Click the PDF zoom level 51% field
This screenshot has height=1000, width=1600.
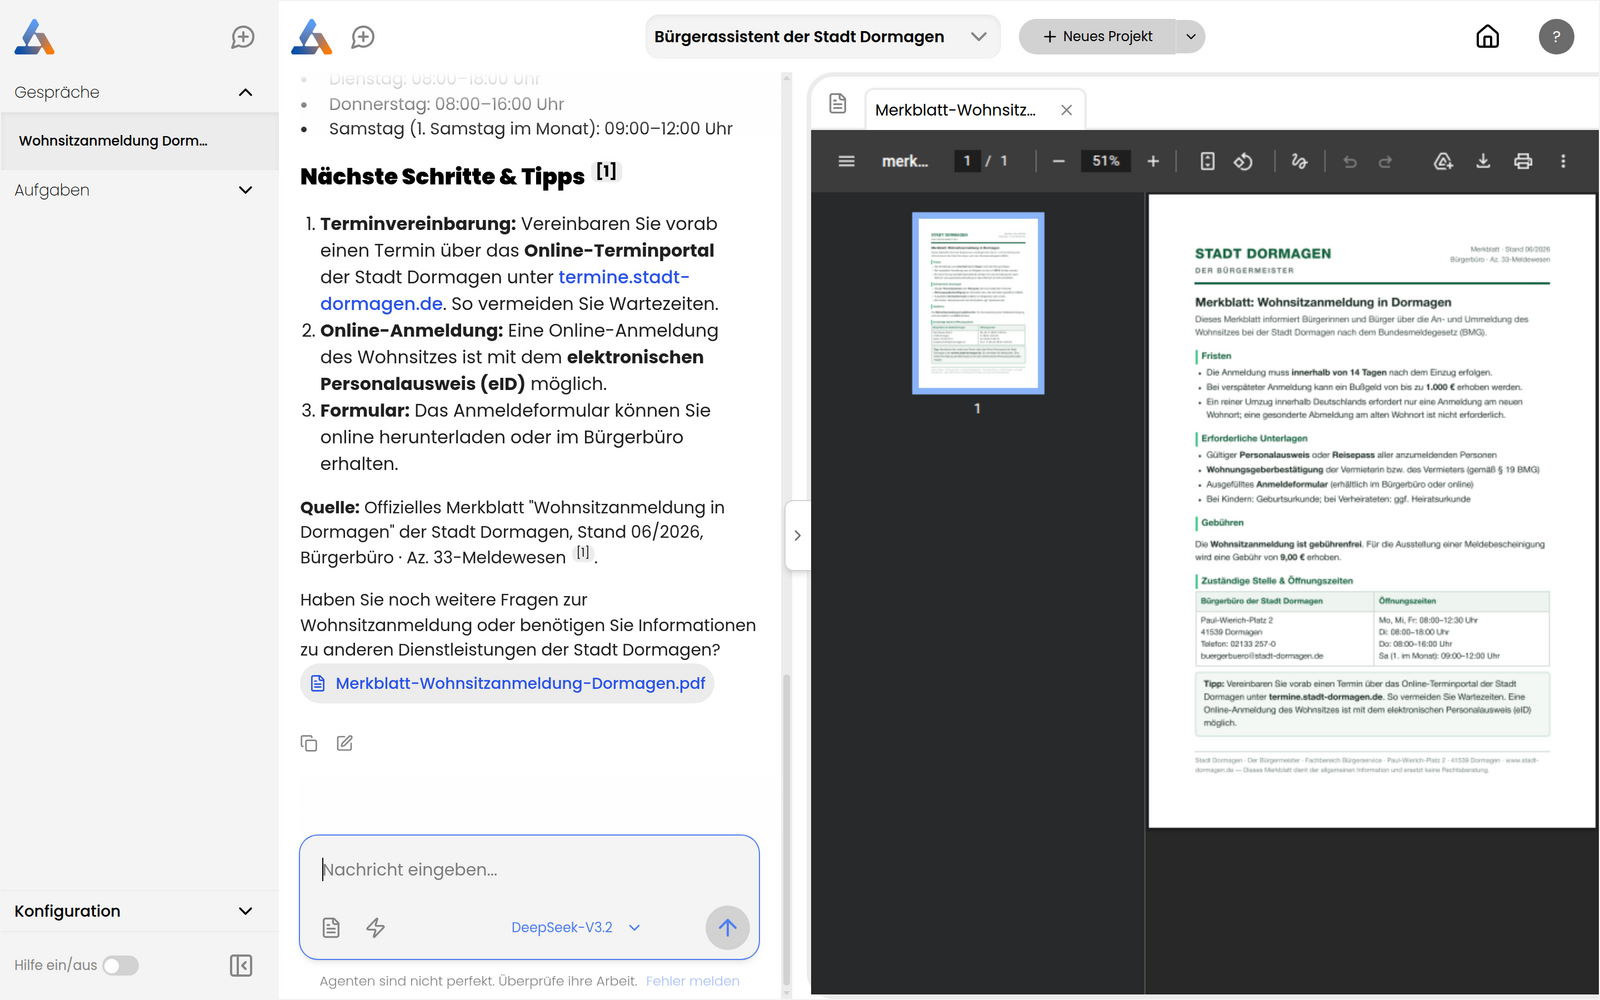pyautogui.click(x=1106, y=161)
